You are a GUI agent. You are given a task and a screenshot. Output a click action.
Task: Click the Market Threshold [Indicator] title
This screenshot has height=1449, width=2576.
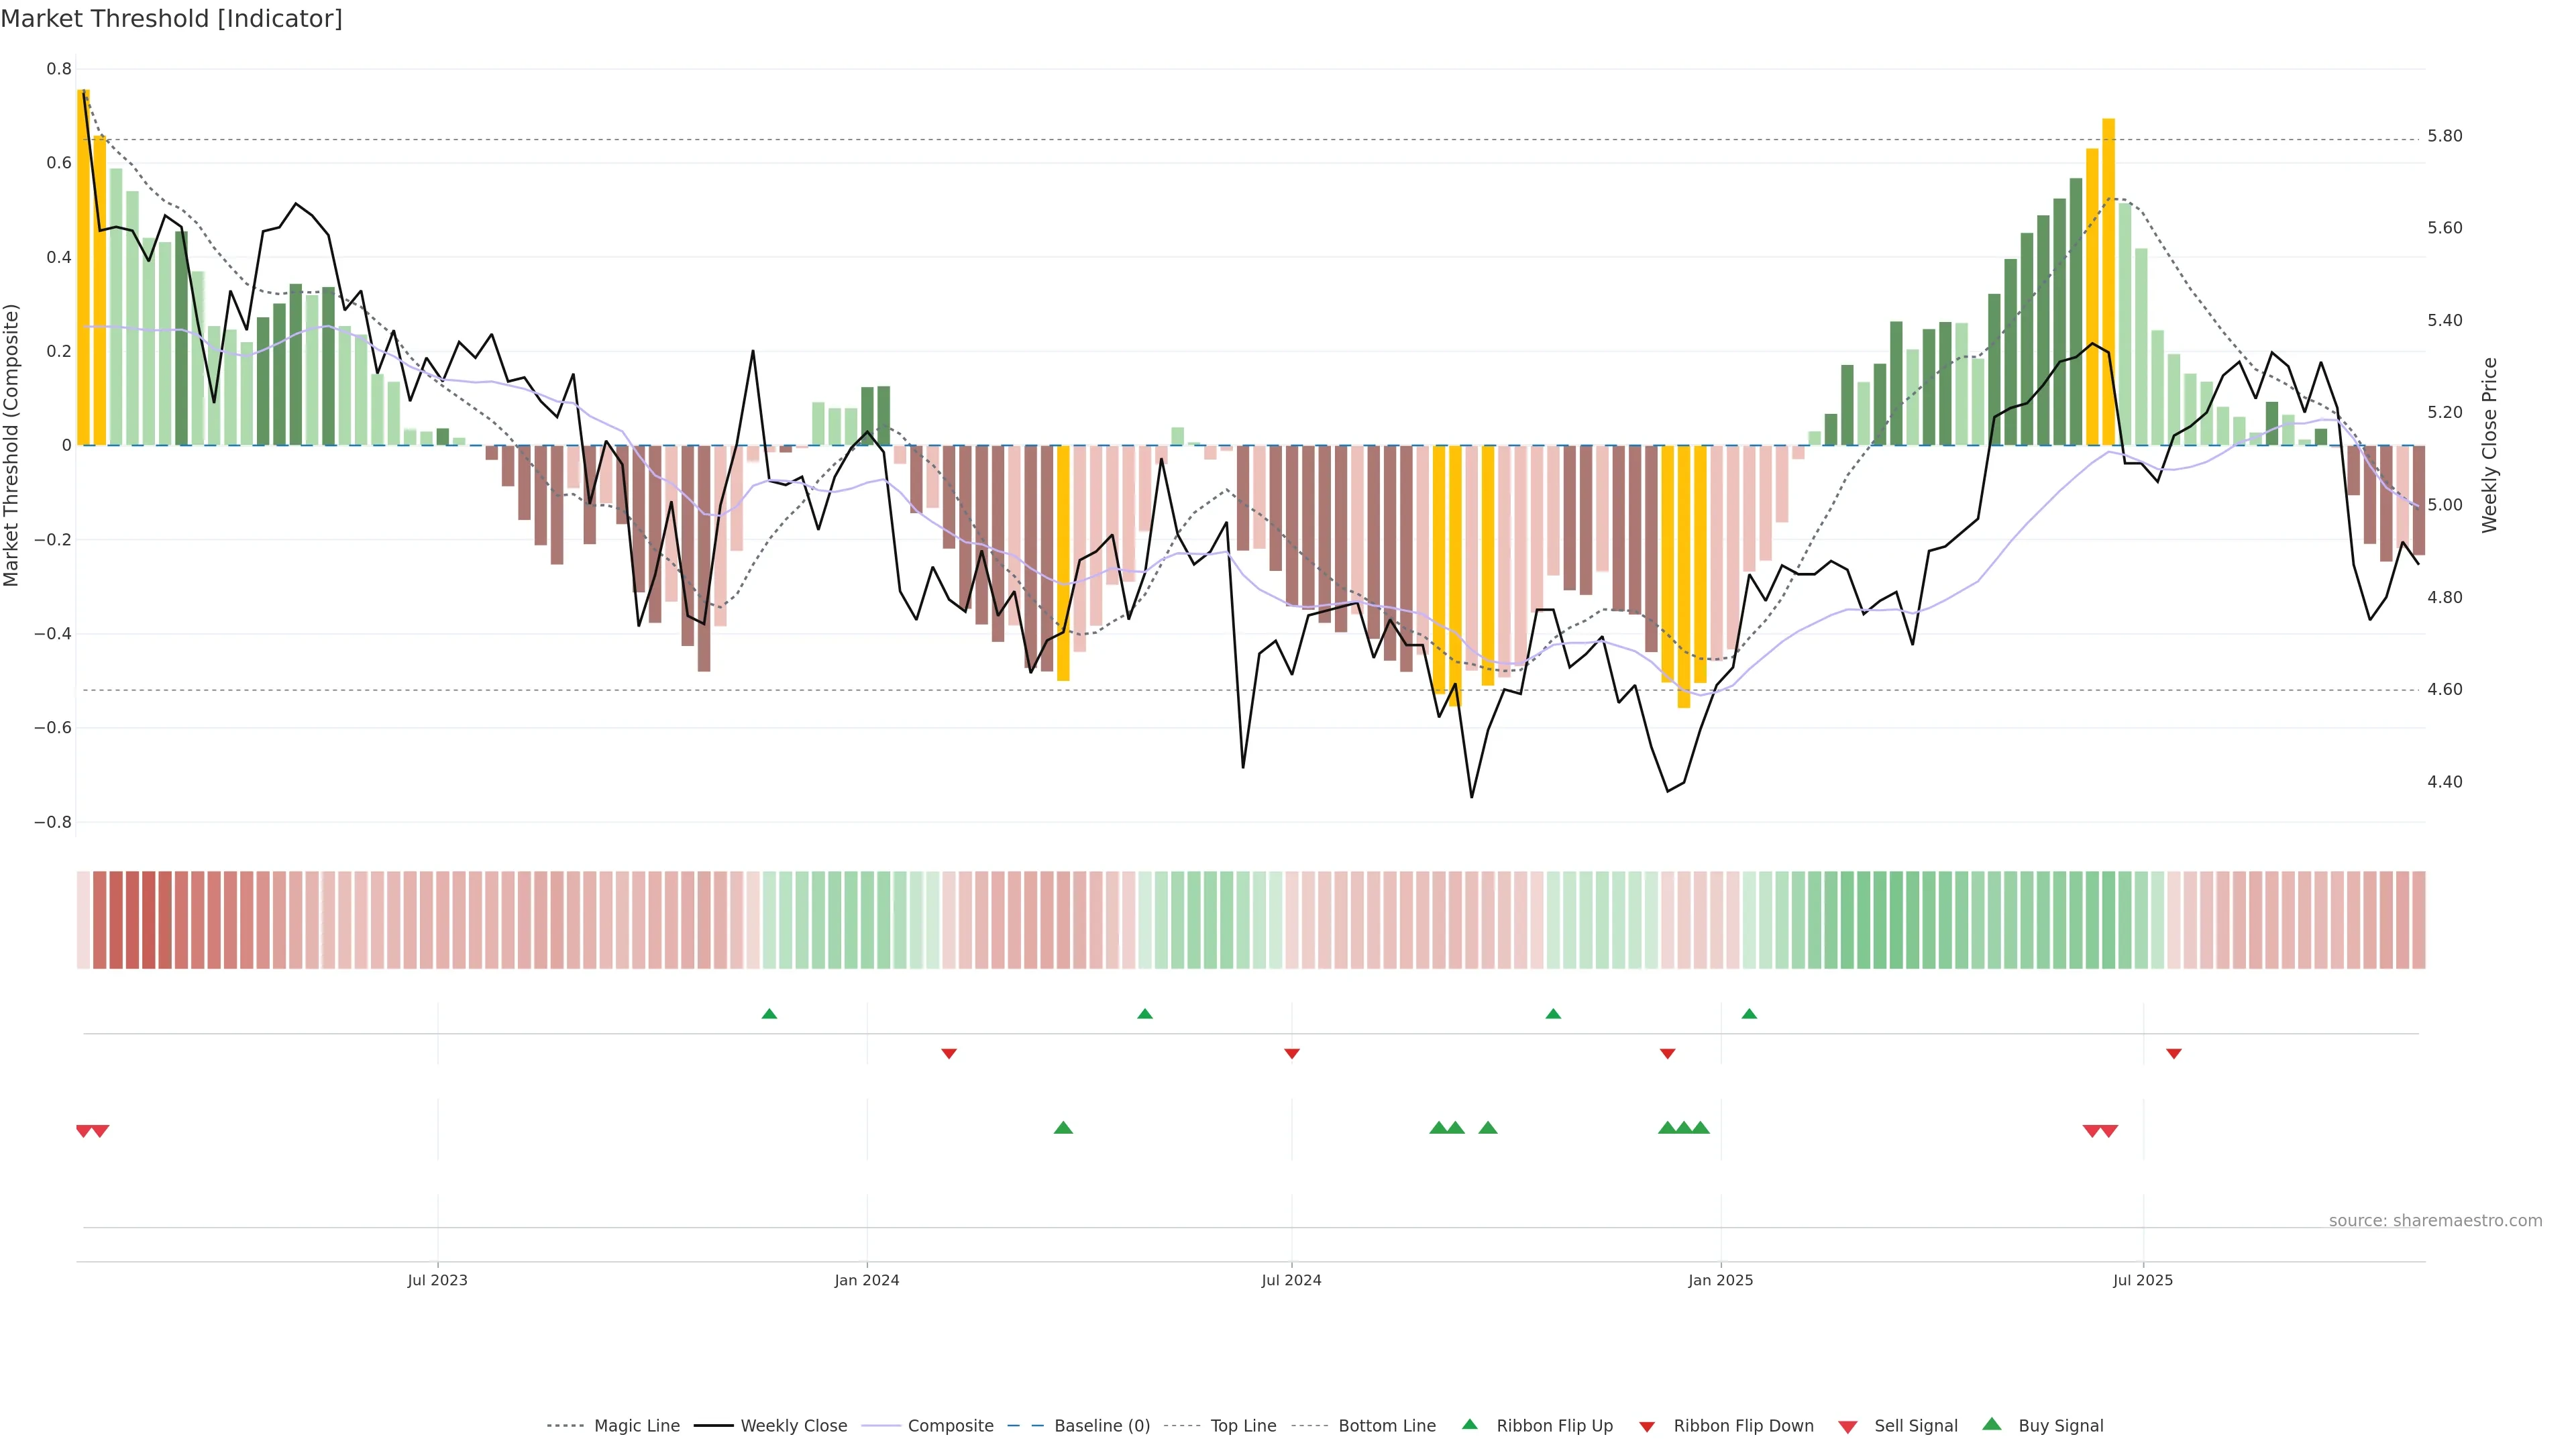tap(171, 19)
